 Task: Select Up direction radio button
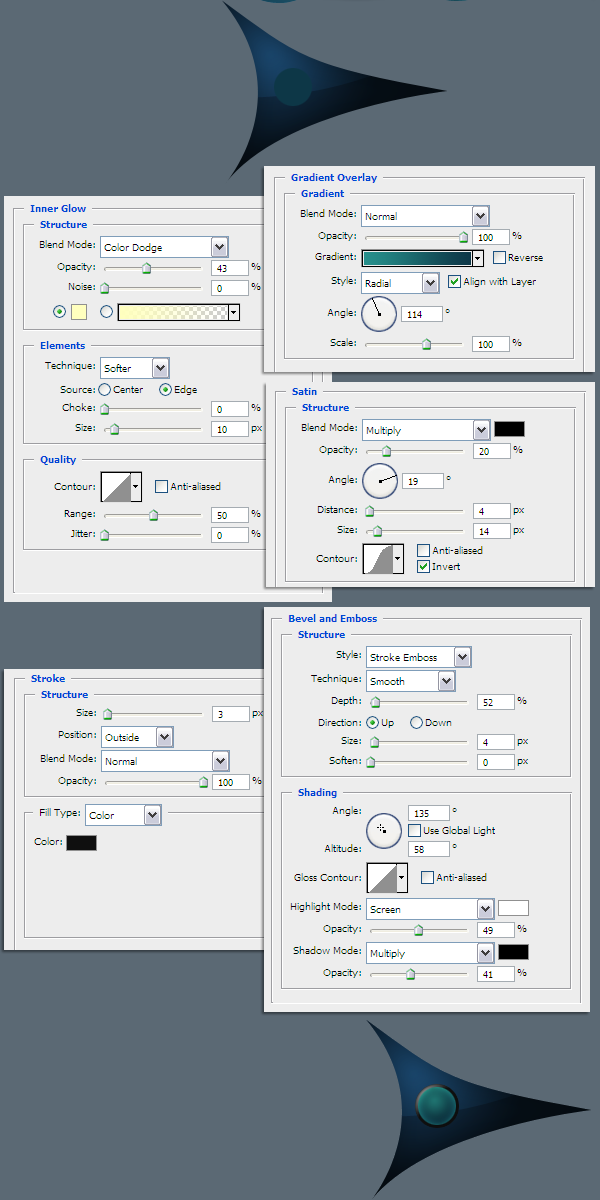(373, 723)
